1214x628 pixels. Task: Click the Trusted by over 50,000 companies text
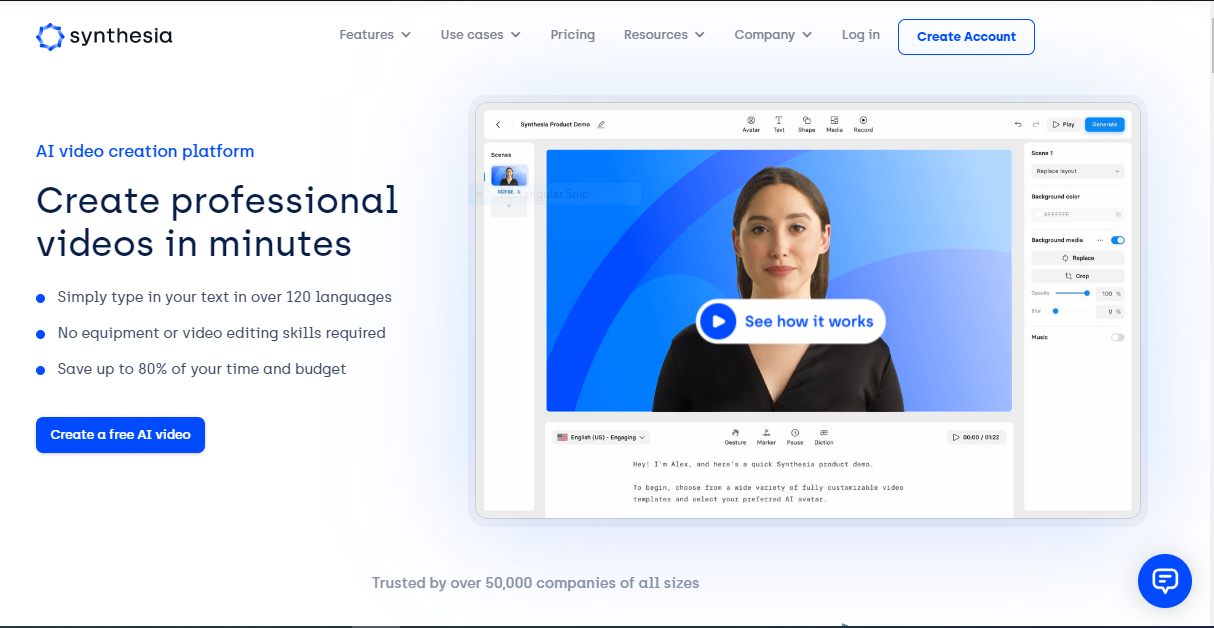click(x=535, y=582)
